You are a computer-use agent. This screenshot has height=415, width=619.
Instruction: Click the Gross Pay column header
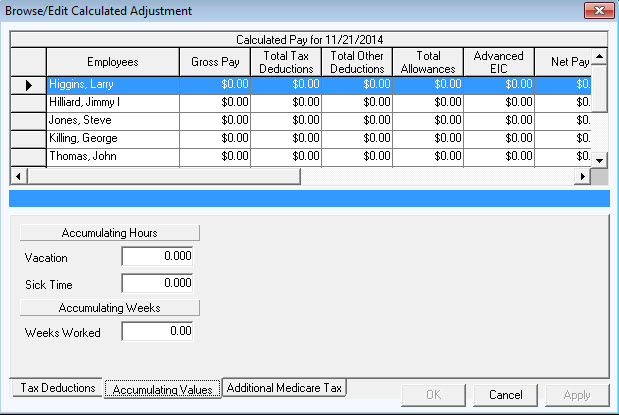tap(214, 62)
